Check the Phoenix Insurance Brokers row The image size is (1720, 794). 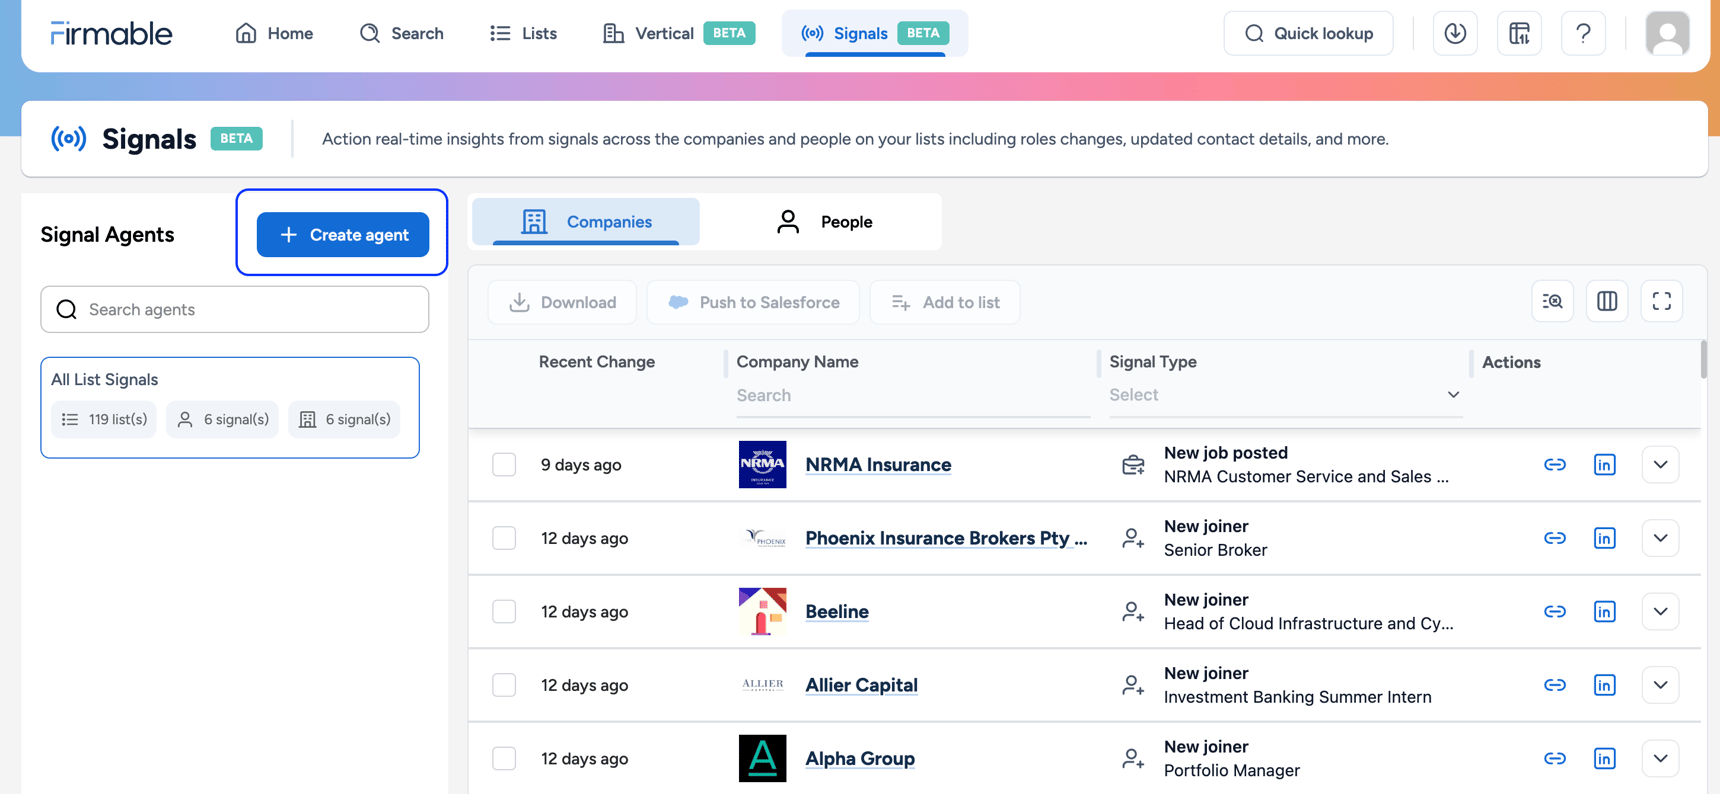click(504, 538)
